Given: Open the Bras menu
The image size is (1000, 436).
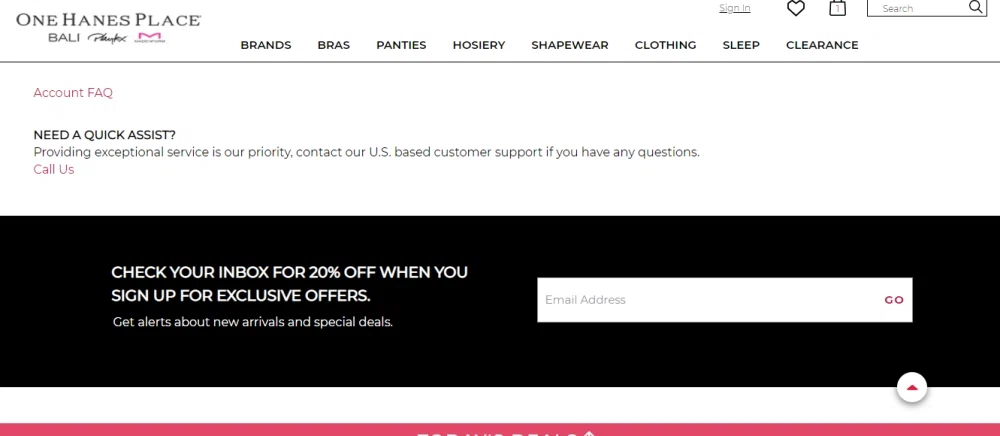Looking at the screenshot, I should [334, 45].
